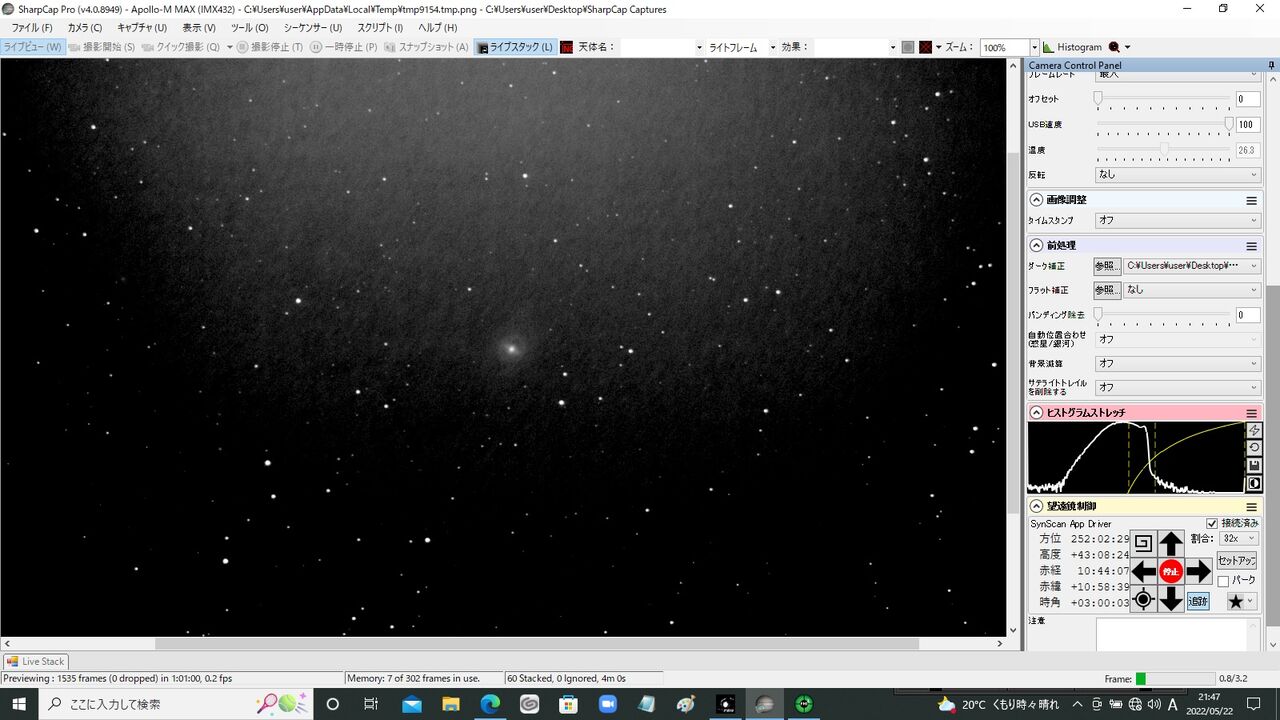Switch to the Live Stack tab

35,661
